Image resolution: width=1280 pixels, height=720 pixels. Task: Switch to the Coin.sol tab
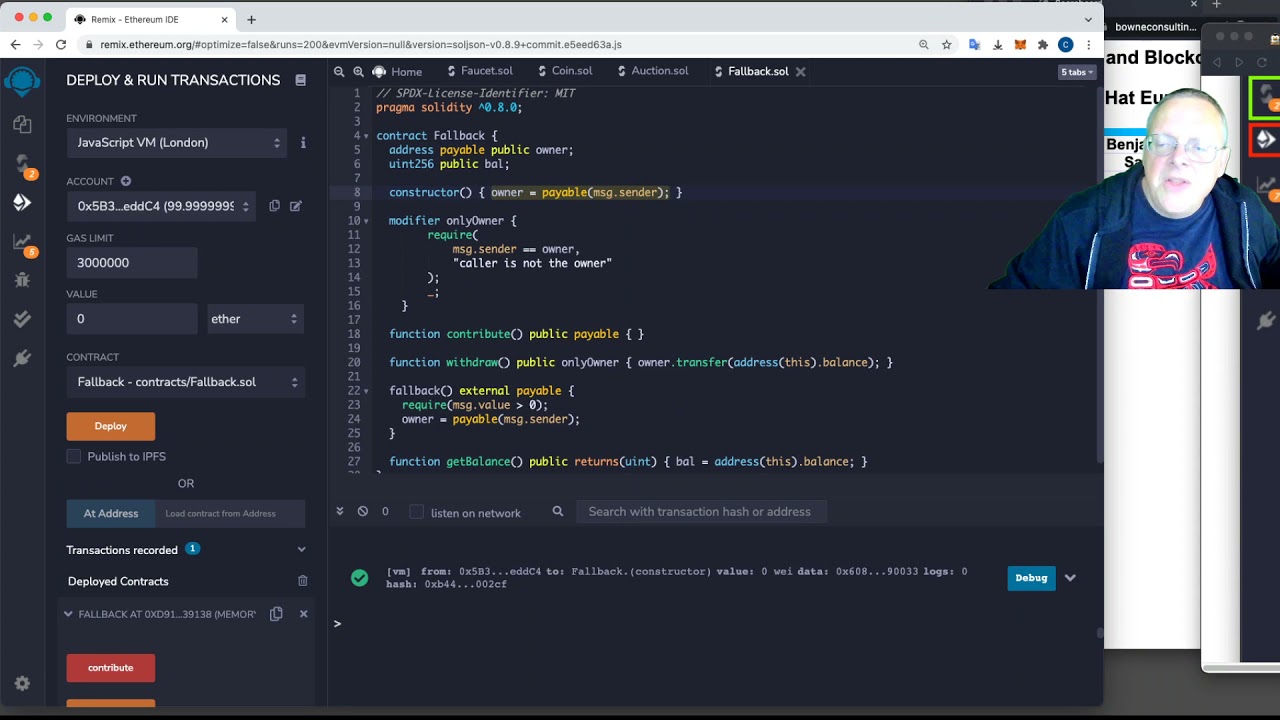[x=565, y=71]
